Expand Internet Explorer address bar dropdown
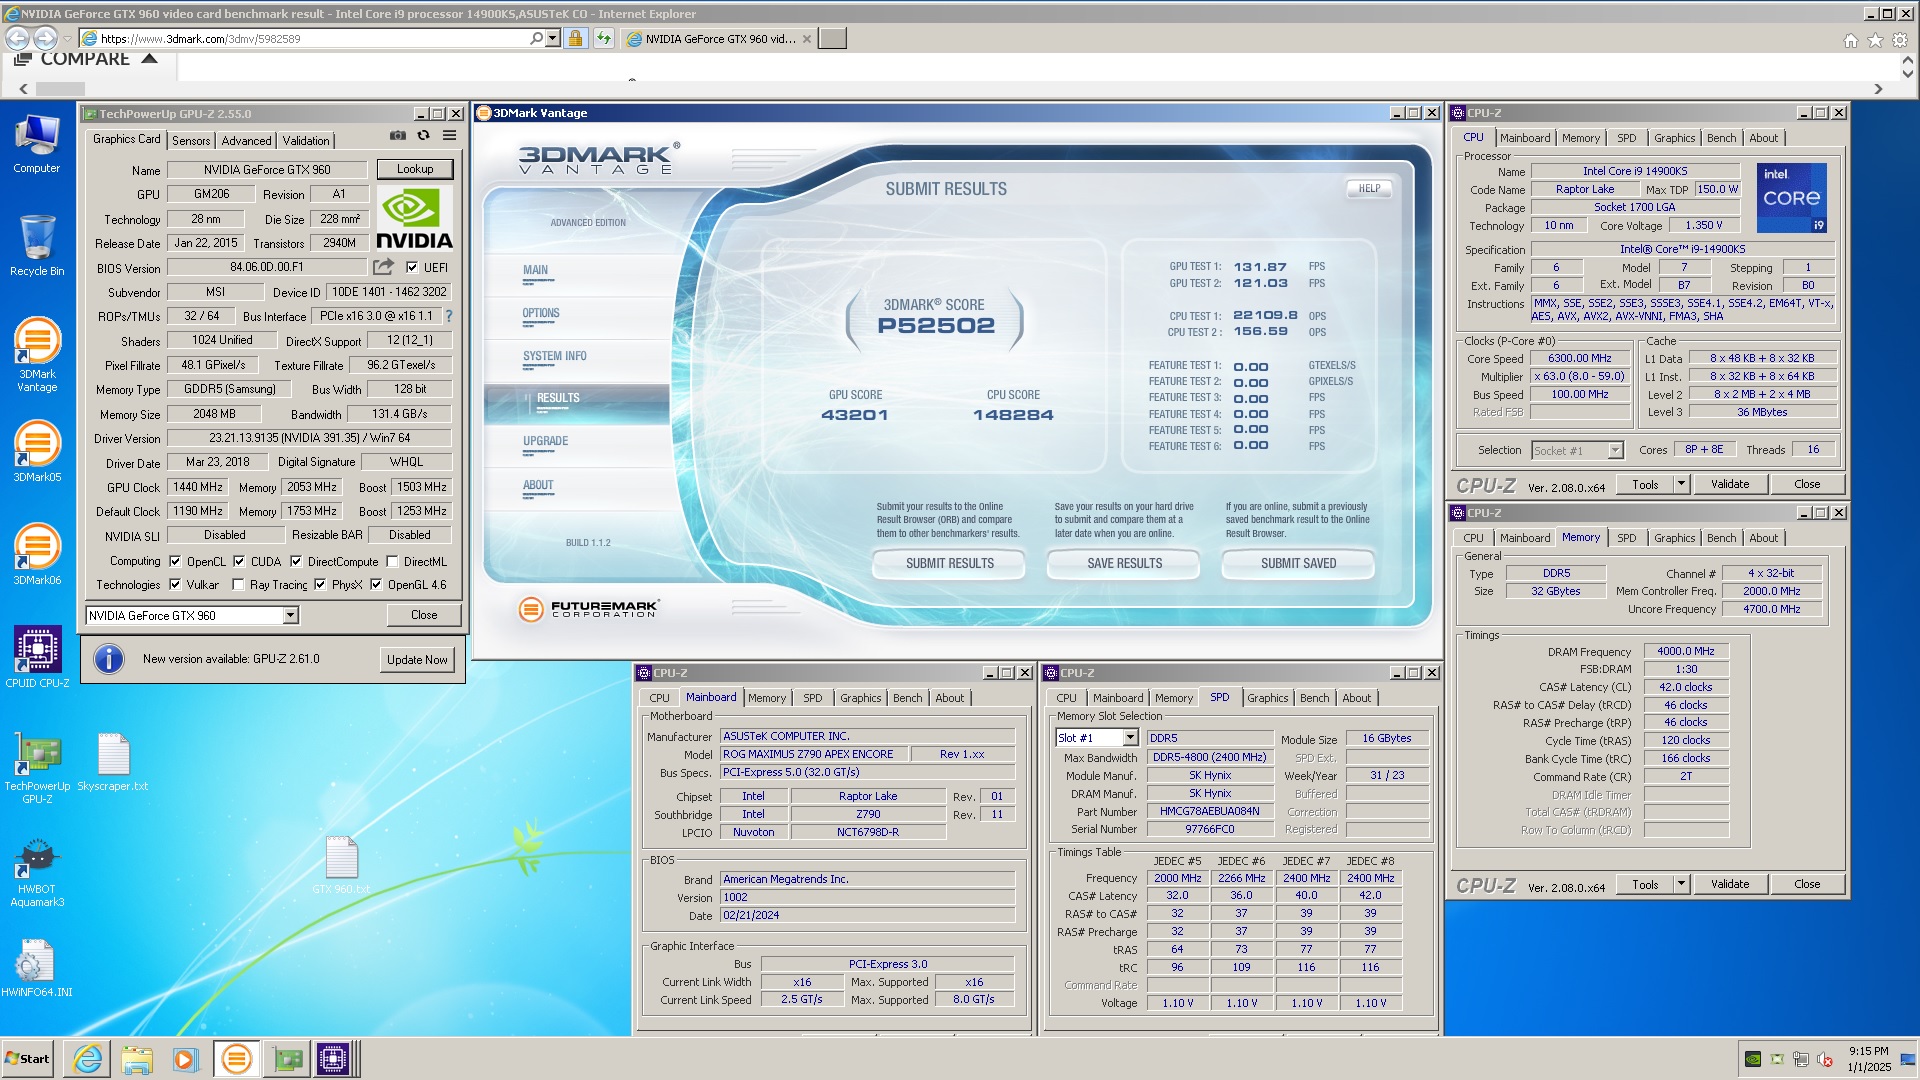The height and width of the screenshot is (1080, 1920). pyautogui.click(x=553, y=38)
